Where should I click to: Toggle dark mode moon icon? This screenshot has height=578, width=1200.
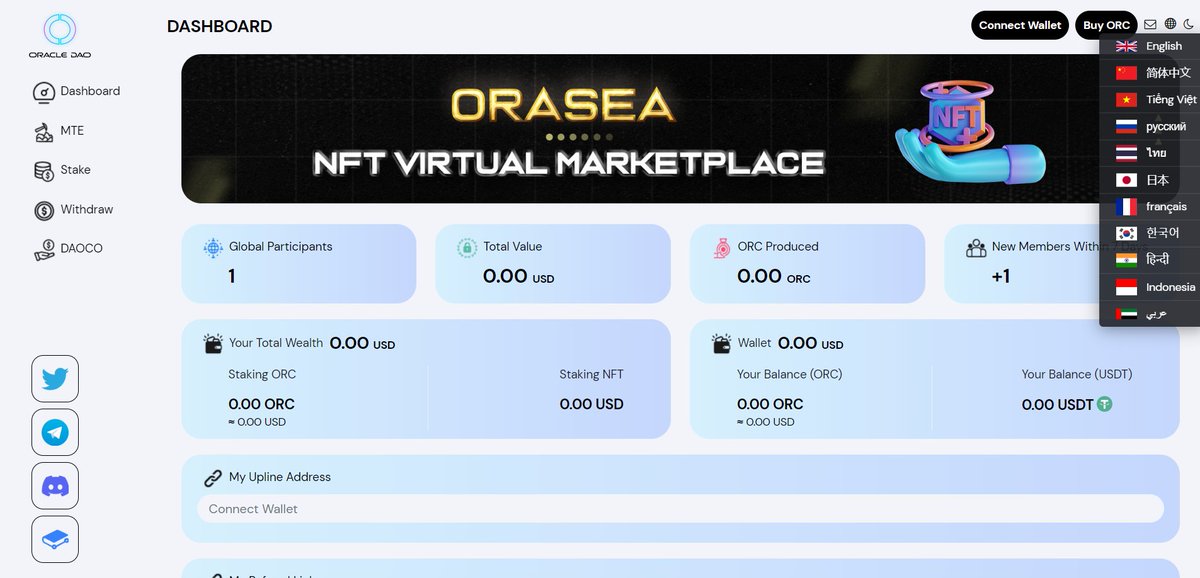tap(1188, 25)
